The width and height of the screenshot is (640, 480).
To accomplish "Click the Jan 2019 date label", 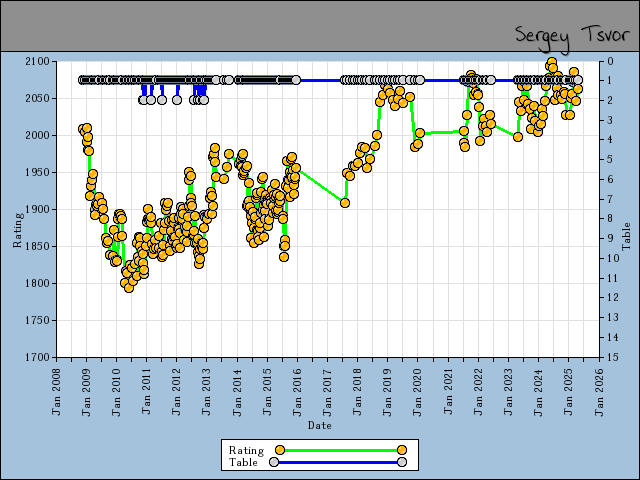I will point(388,392).
